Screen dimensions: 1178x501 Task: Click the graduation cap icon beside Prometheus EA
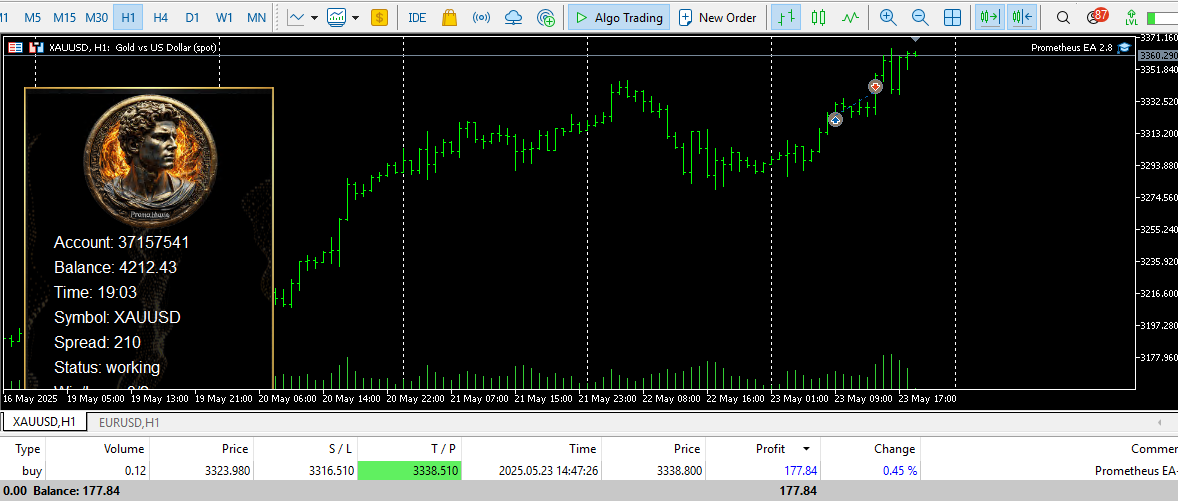coord(1124,47)
